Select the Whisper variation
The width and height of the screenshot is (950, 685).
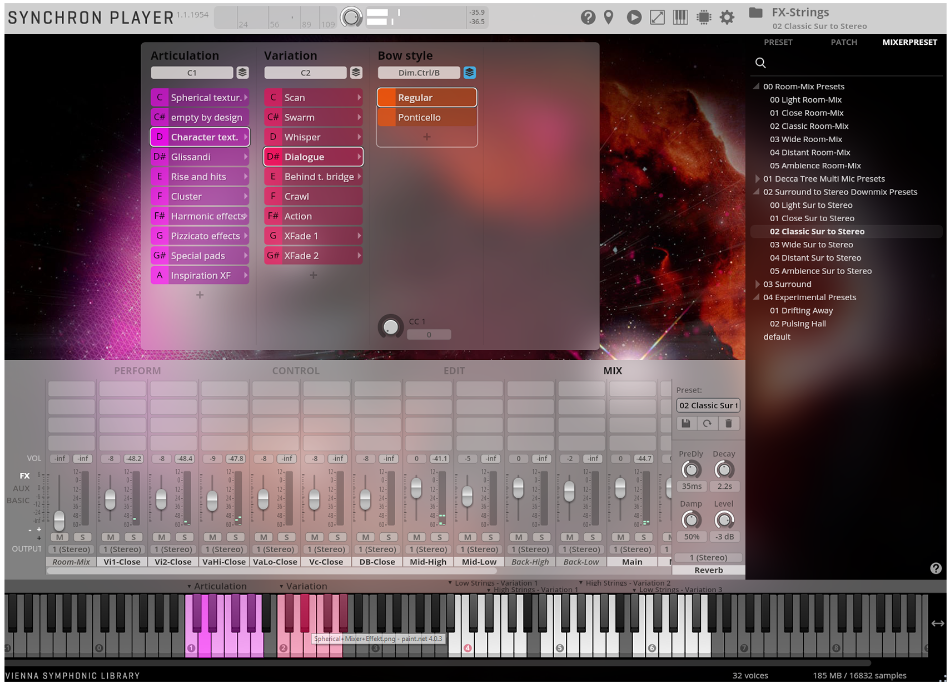(313, 137)
